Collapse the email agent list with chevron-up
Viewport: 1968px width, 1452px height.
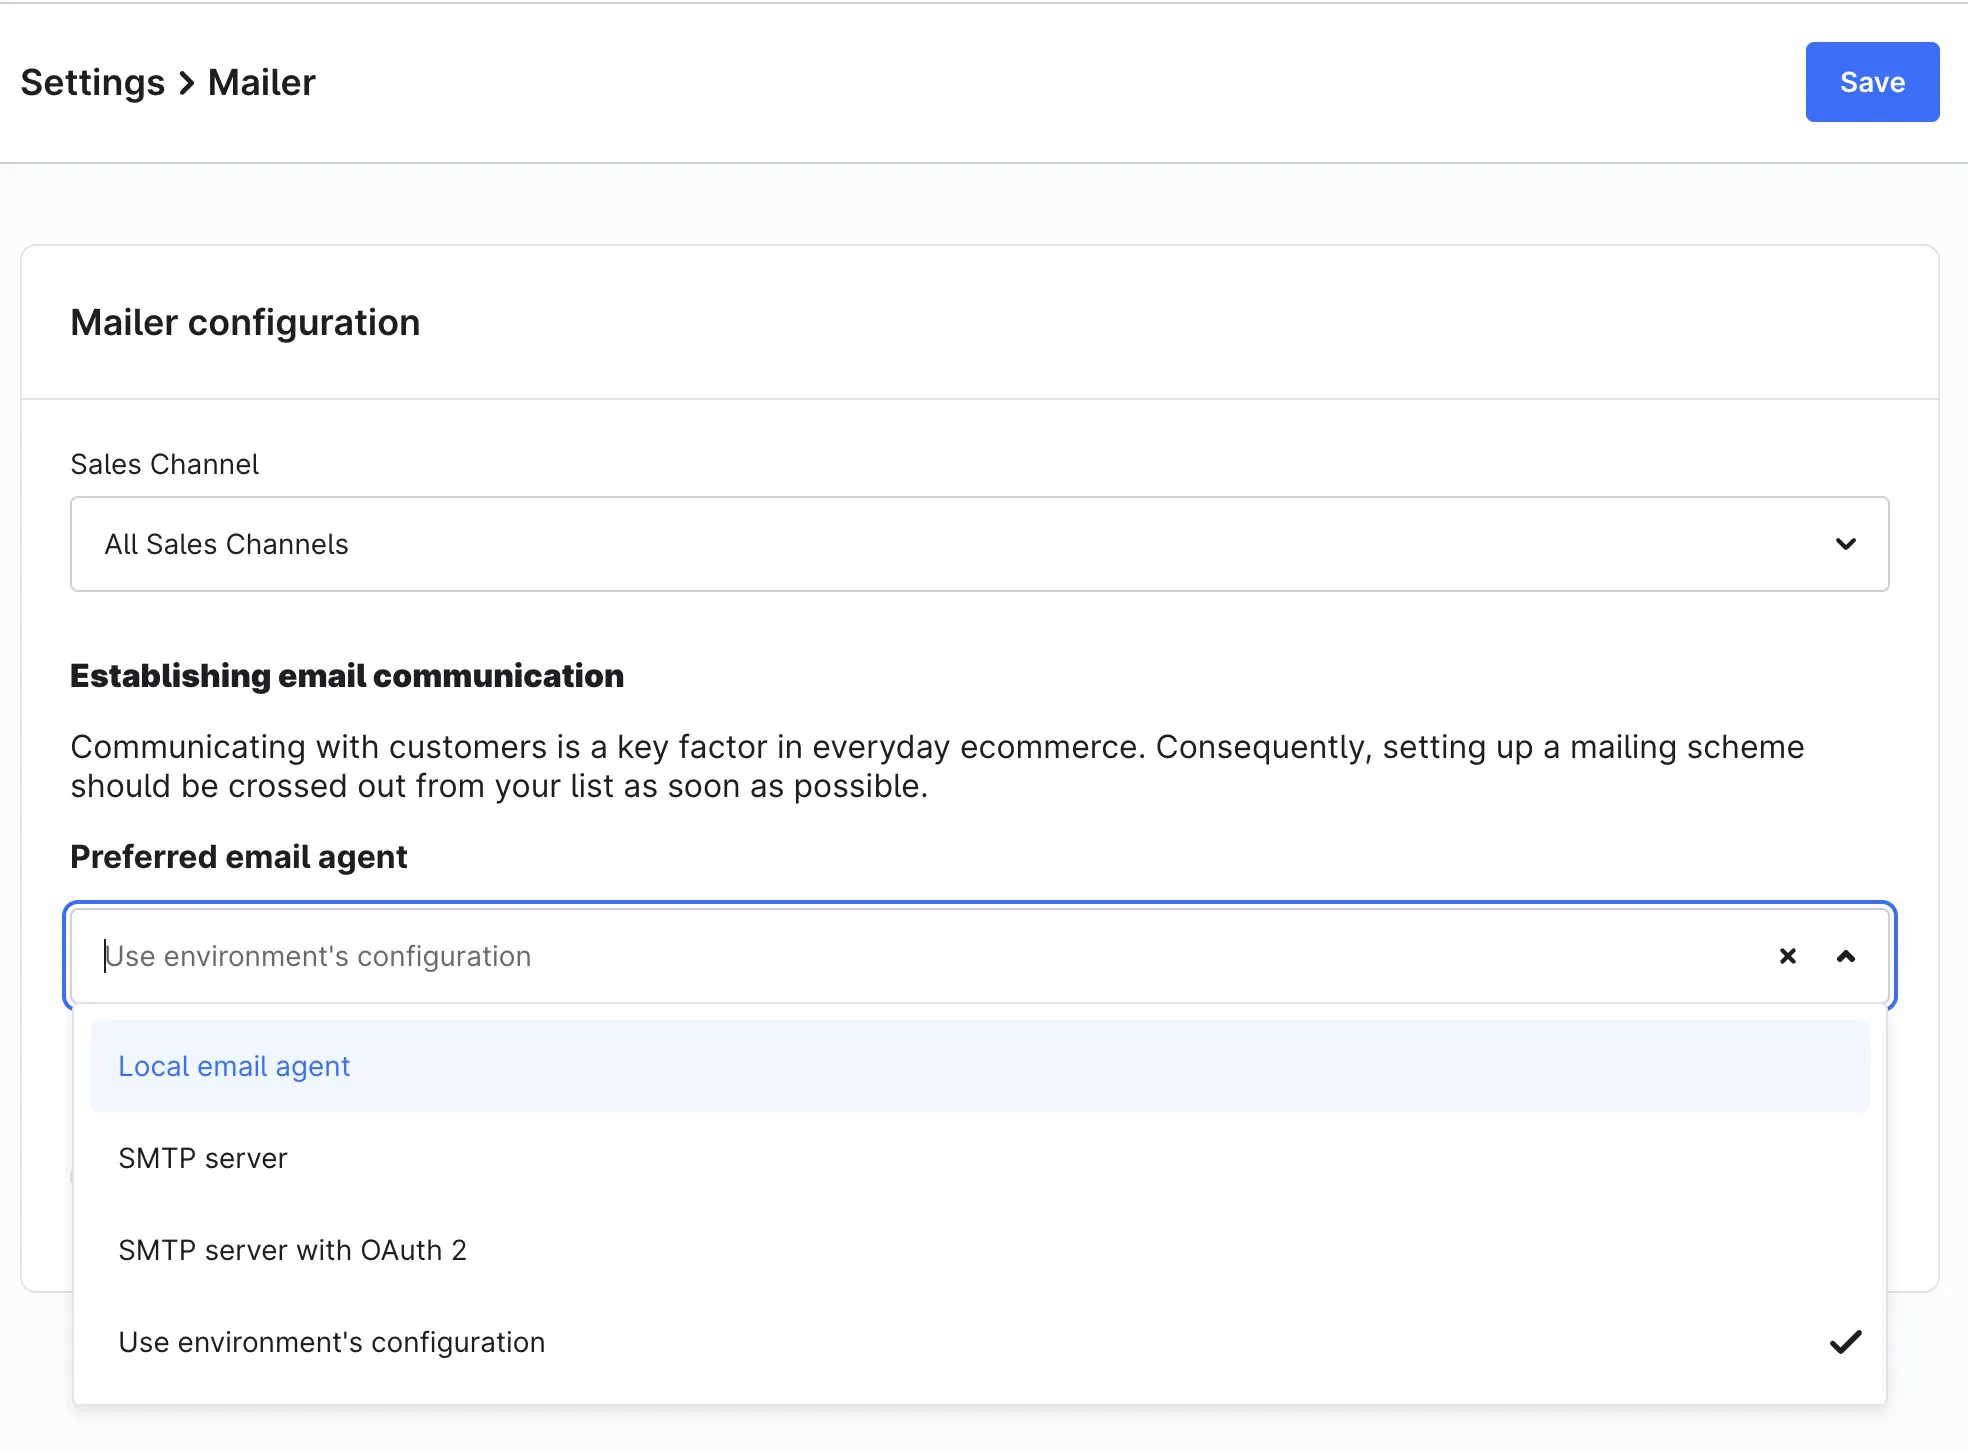(x=1845, y=956)
